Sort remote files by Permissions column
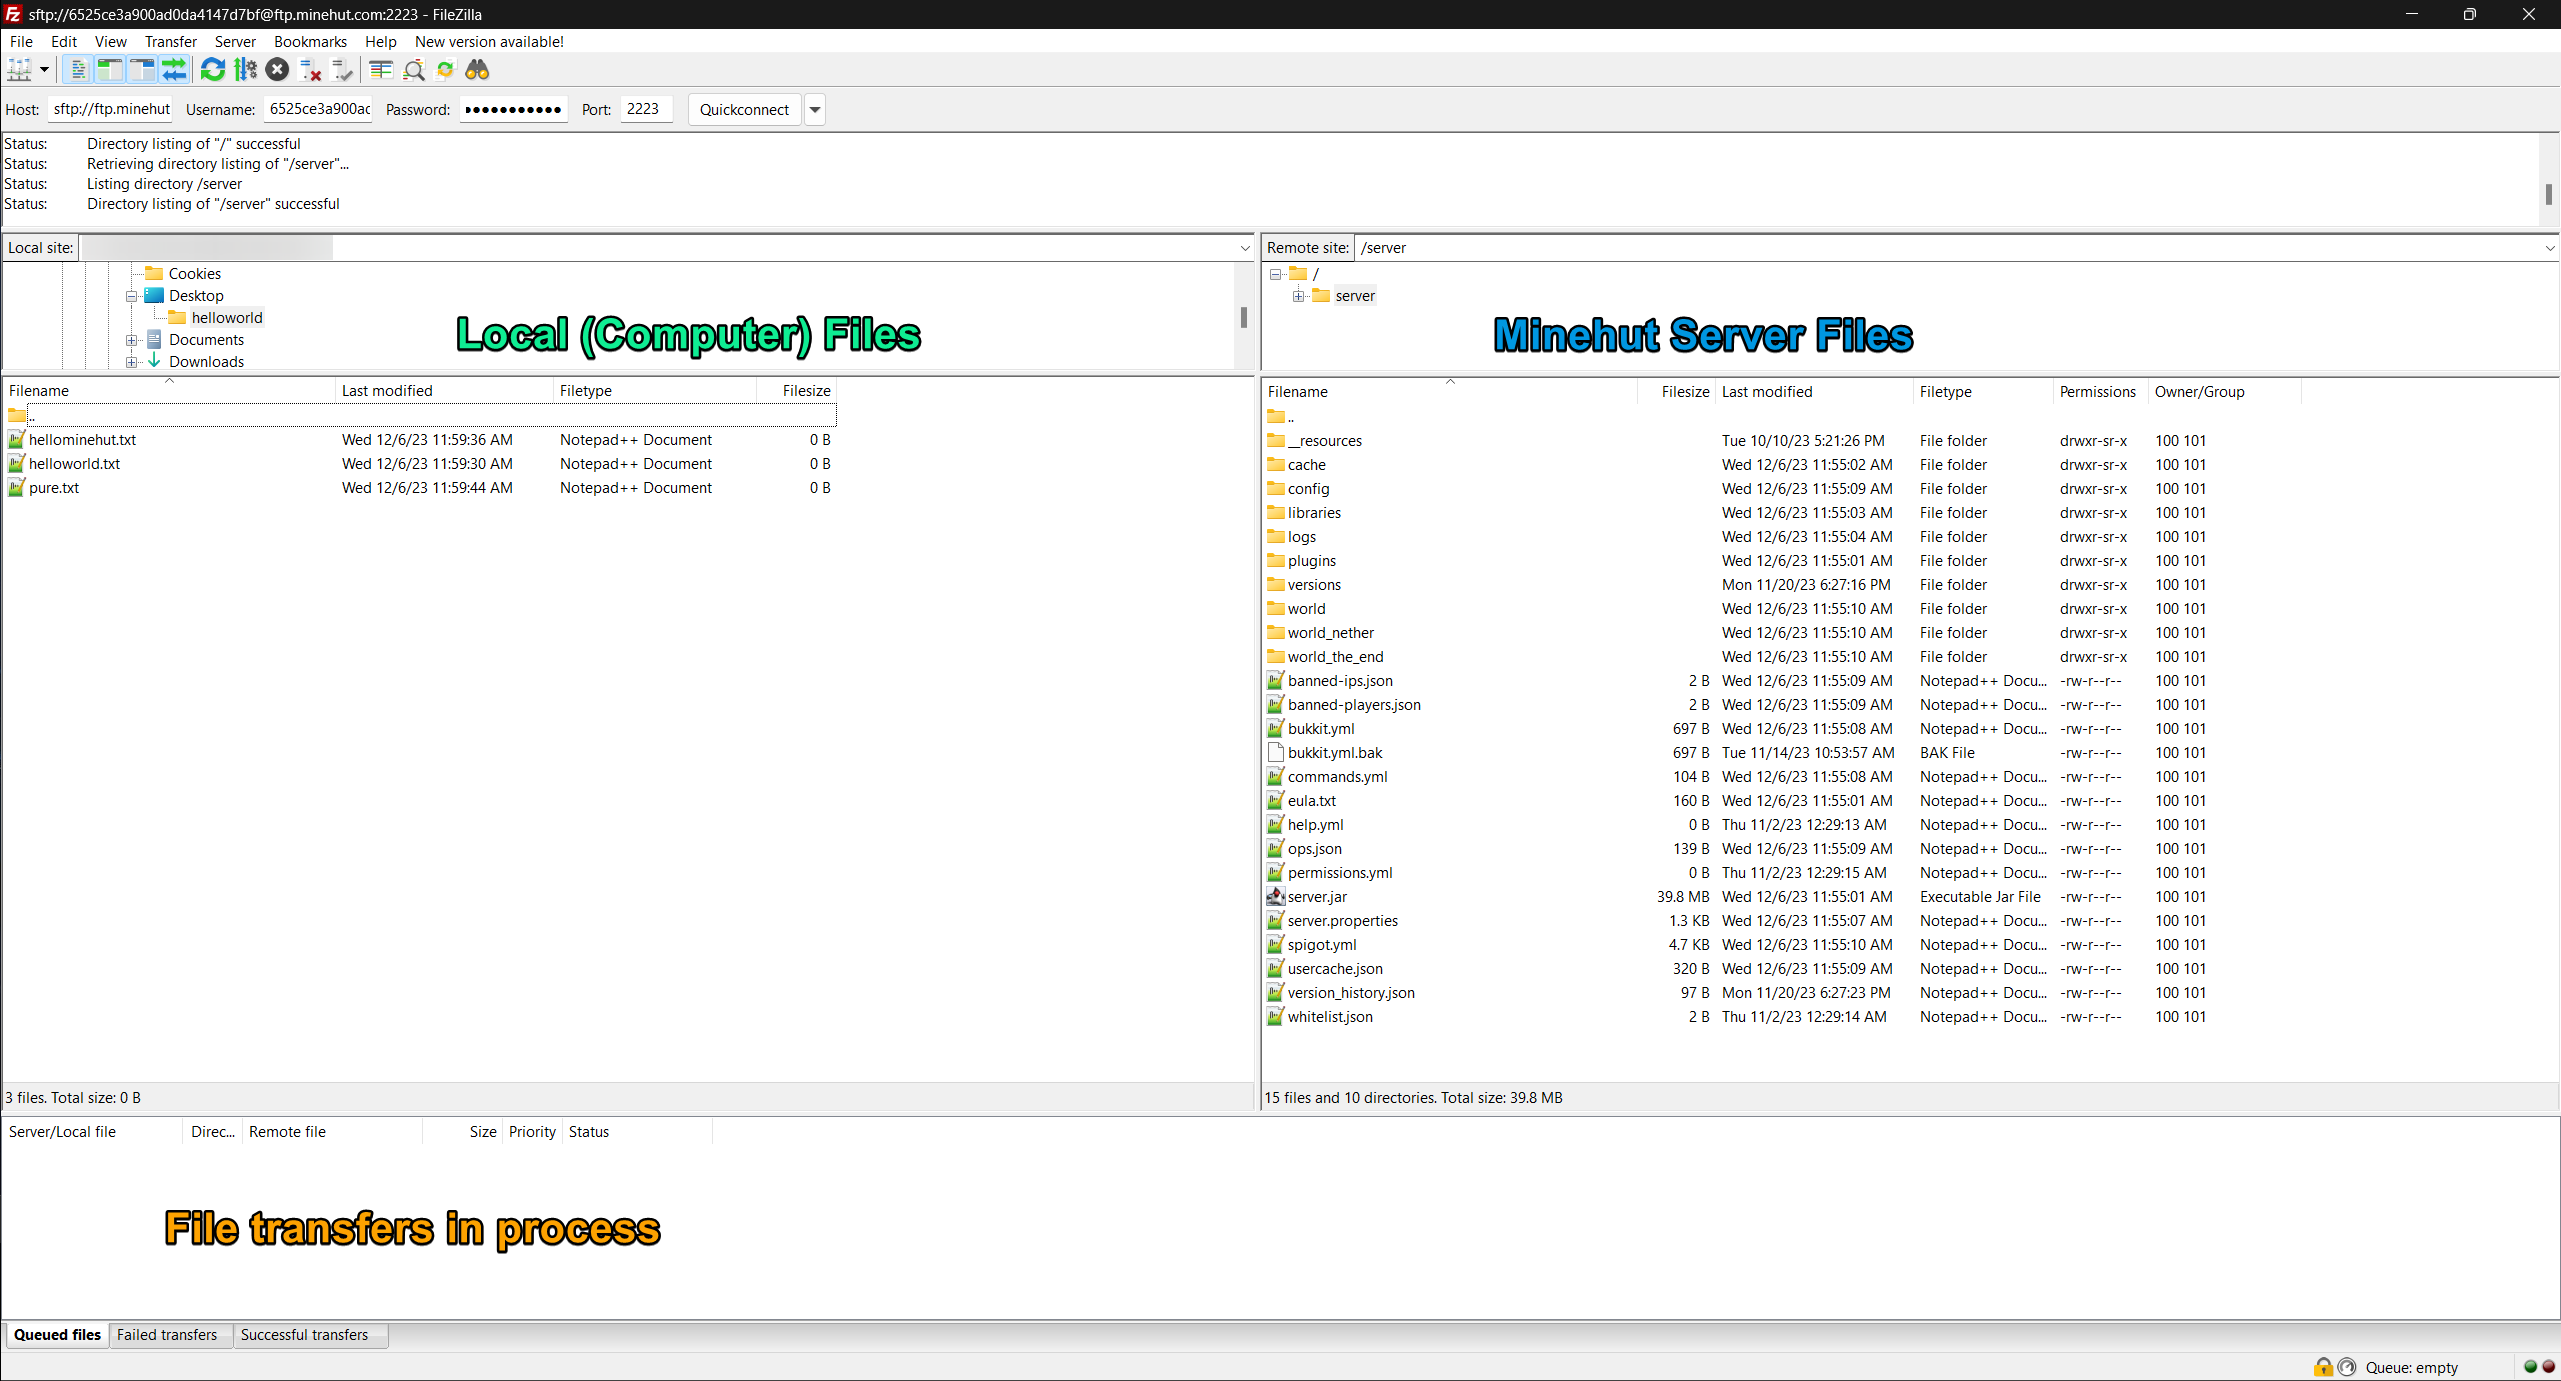Image resolution: width=2561 pixels, height=1381 pixels. click(2100, 392)
